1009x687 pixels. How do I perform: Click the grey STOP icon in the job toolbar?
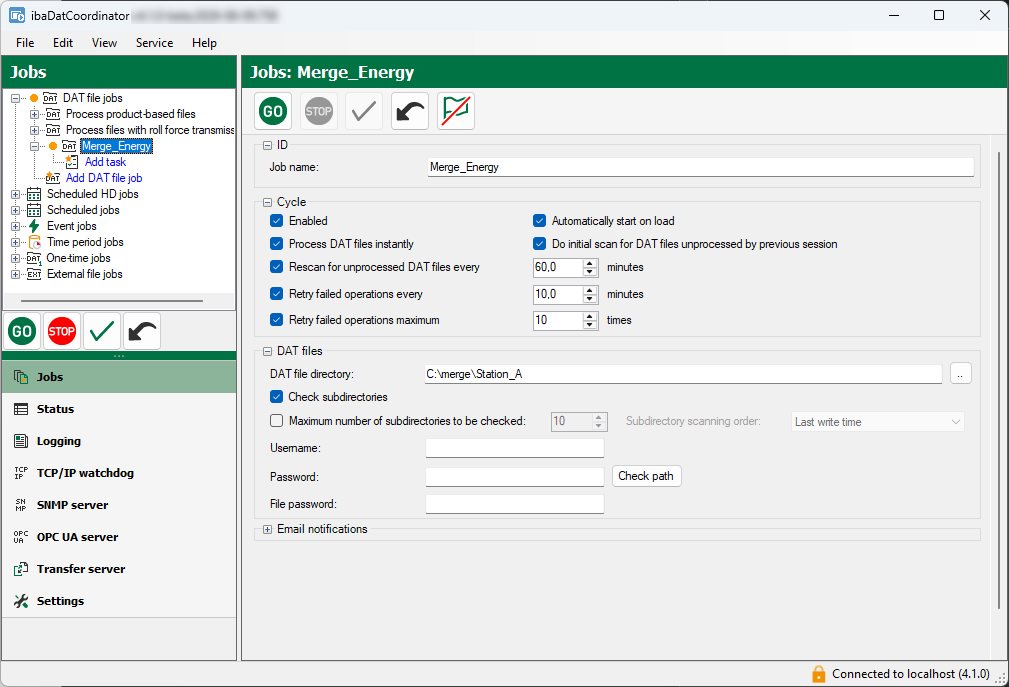(x=319, y=111)
